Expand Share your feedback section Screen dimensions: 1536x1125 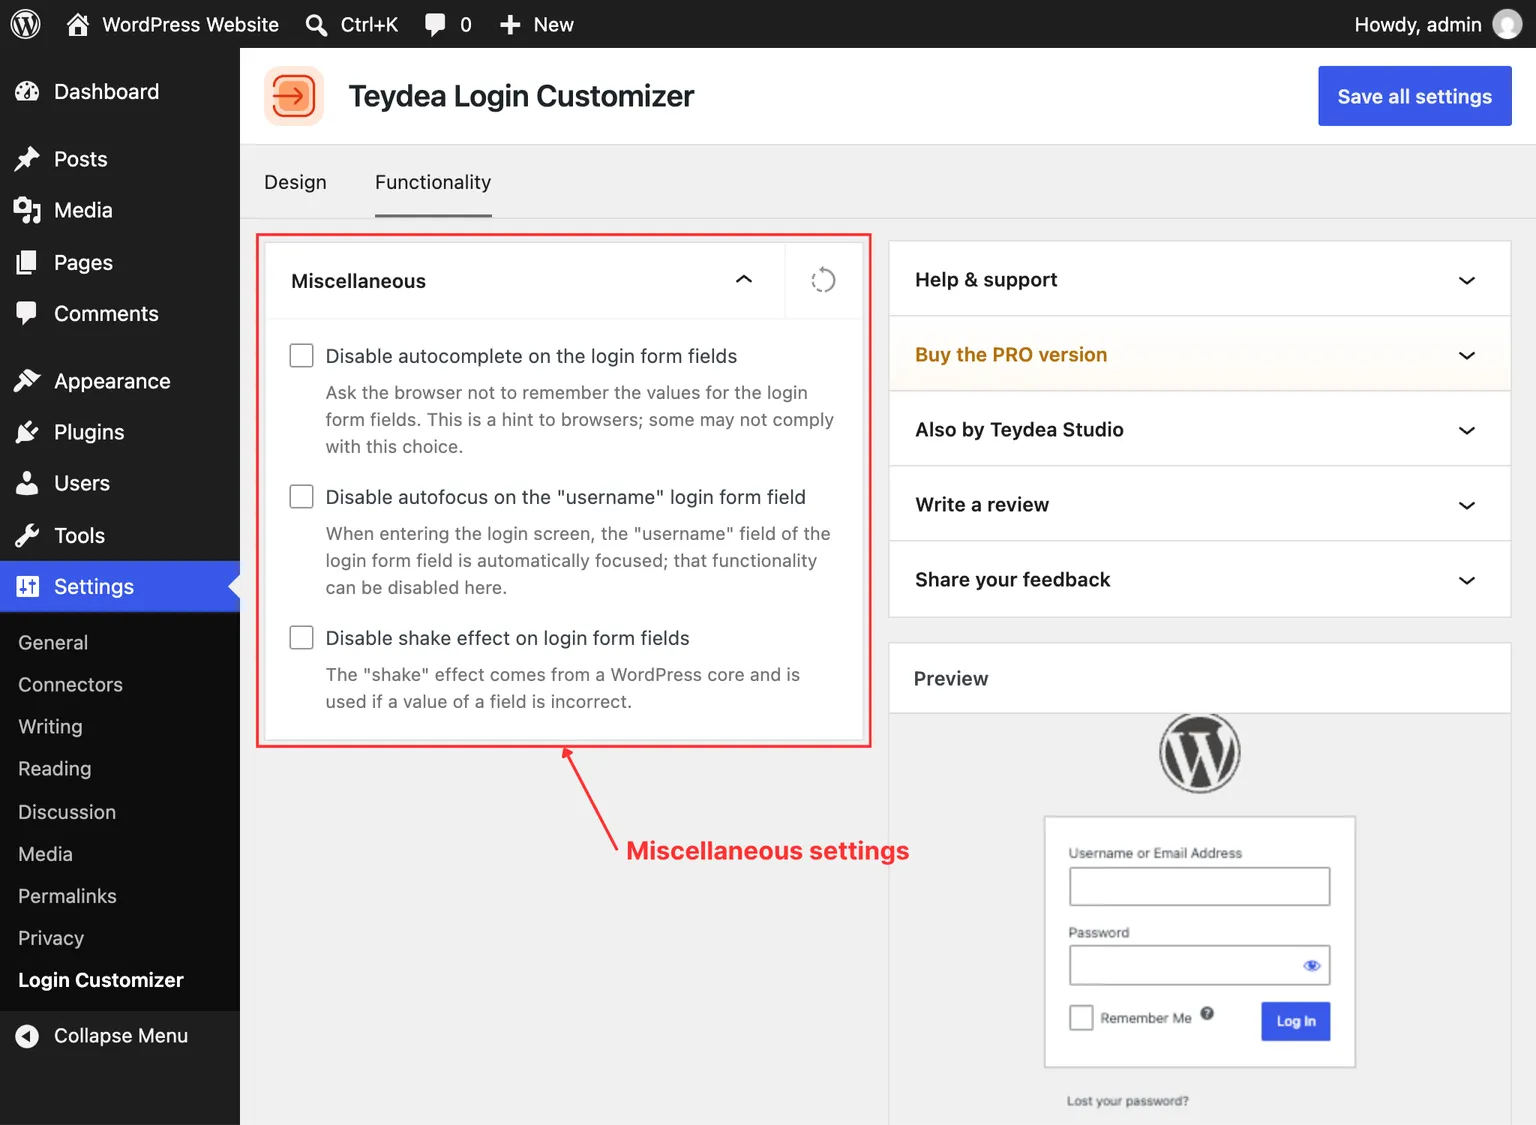1200,579
